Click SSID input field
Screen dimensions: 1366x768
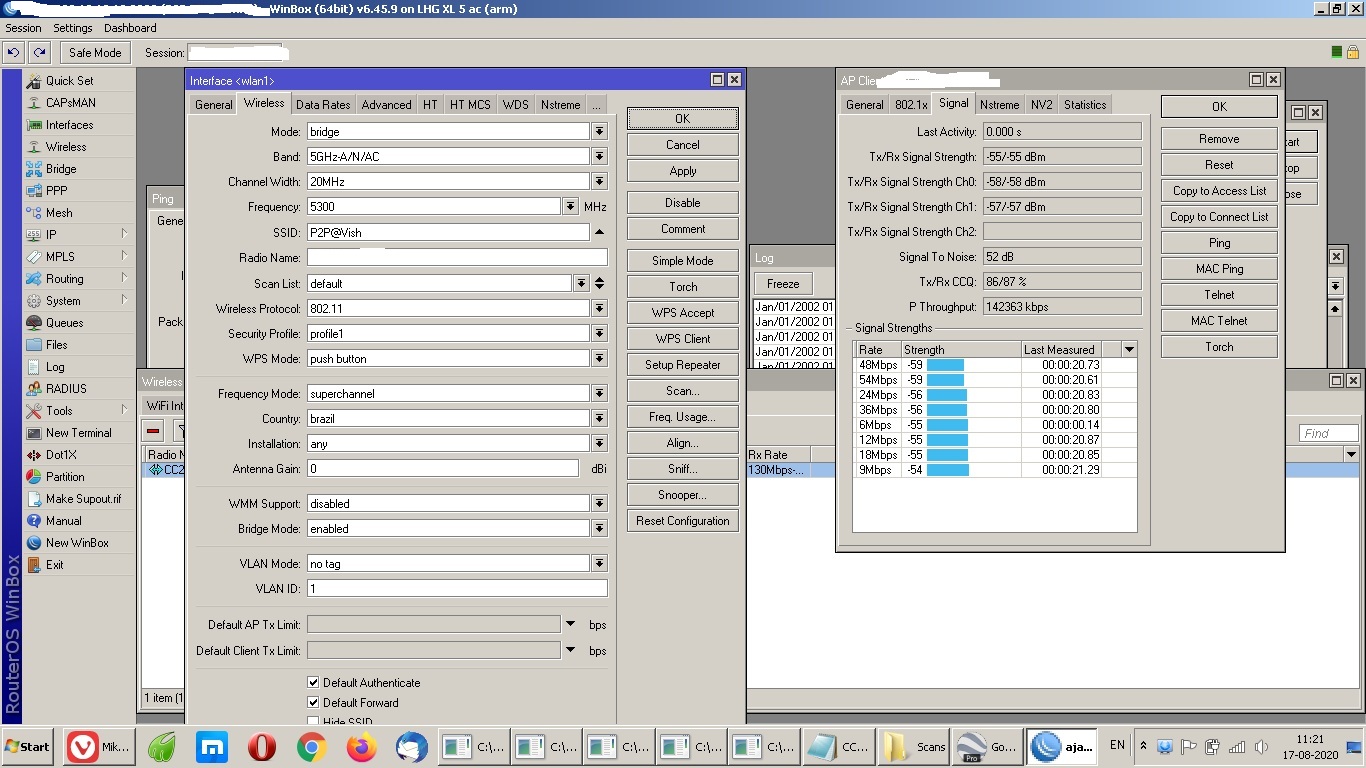point(448,232)
